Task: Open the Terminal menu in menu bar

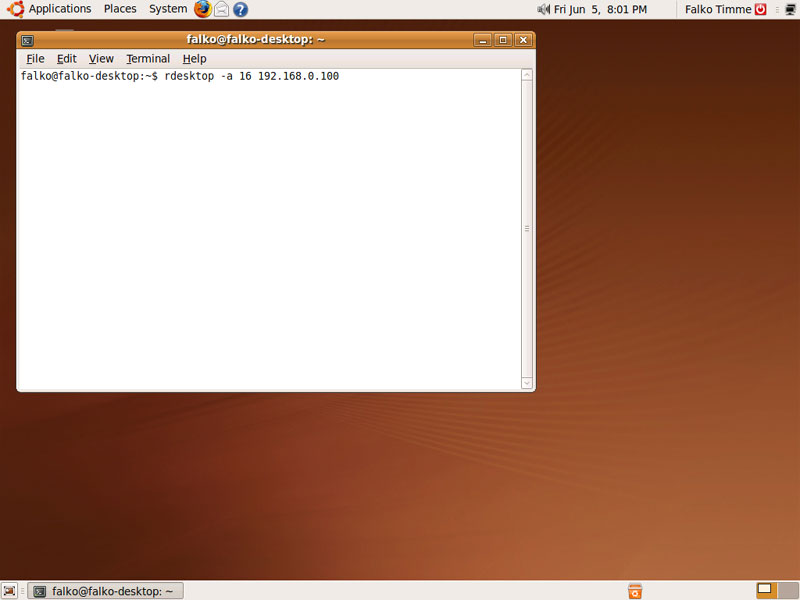Action: [148, 59]
